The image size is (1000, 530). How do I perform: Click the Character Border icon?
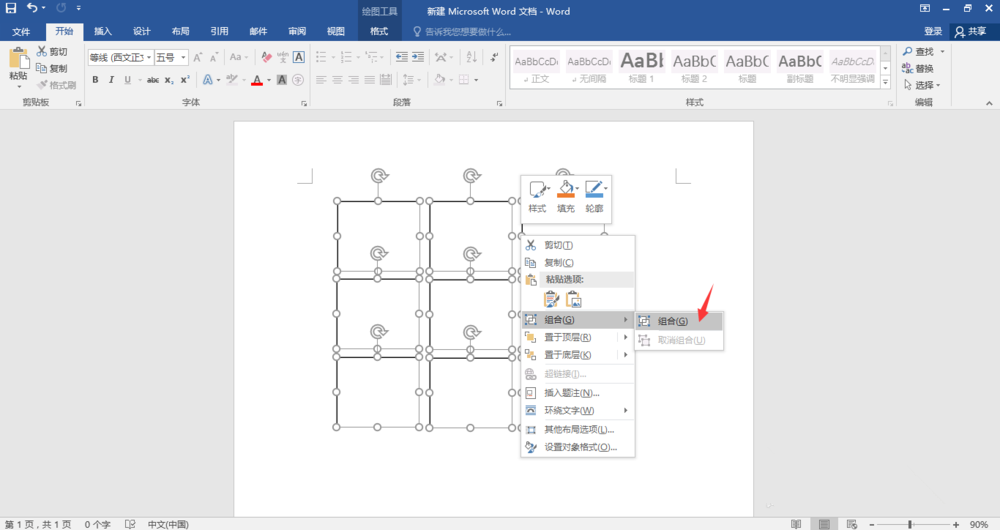[x=298, y=57]
